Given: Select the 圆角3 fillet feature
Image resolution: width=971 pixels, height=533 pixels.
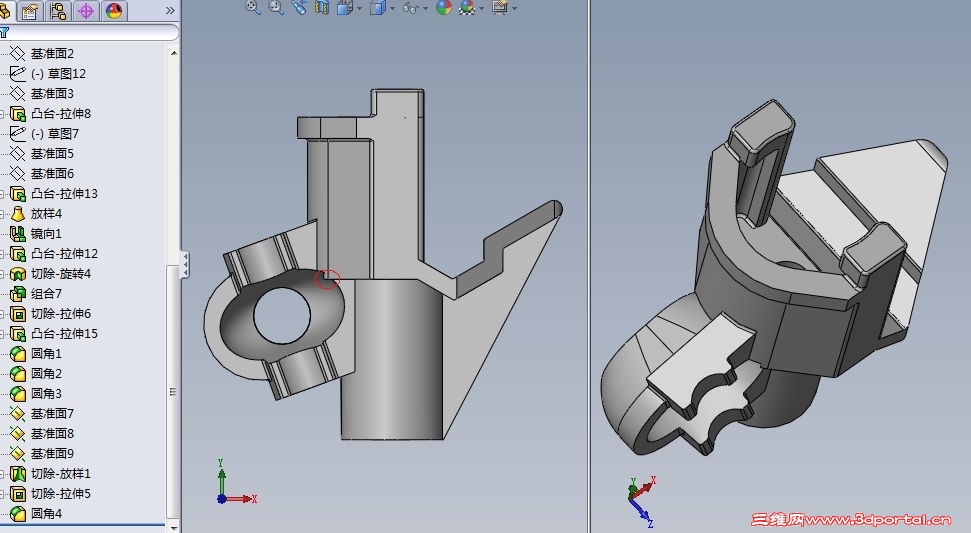Looking at the screenshot, I should pos(46,394).
